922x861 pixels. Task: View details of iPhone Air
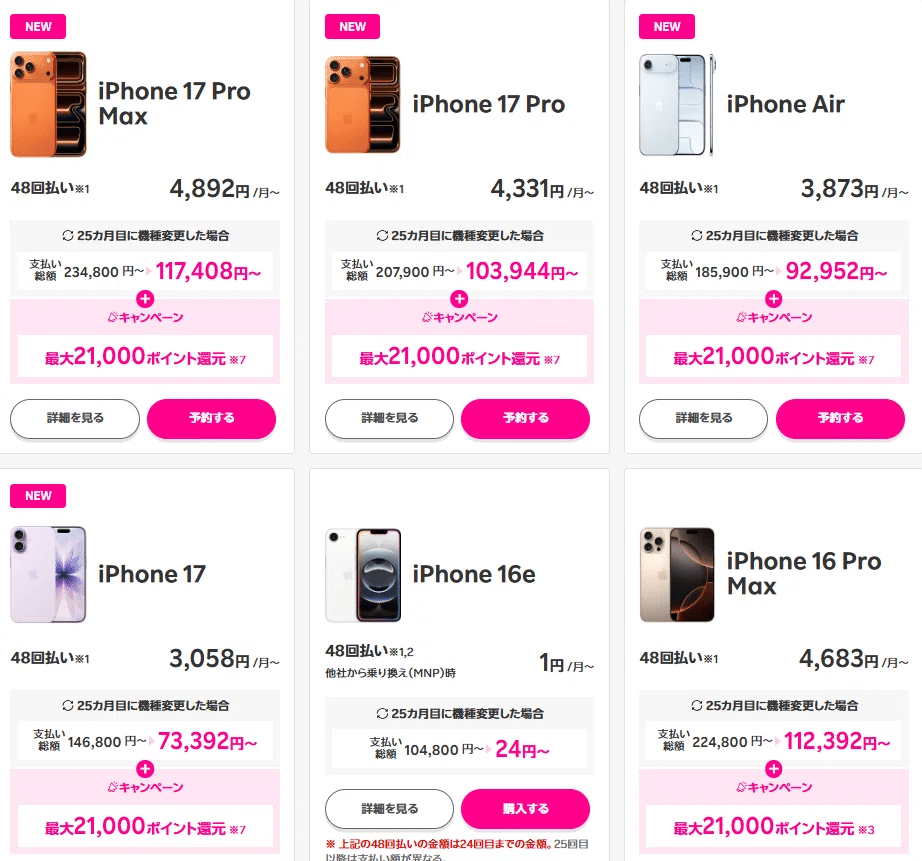coord(703,419)
